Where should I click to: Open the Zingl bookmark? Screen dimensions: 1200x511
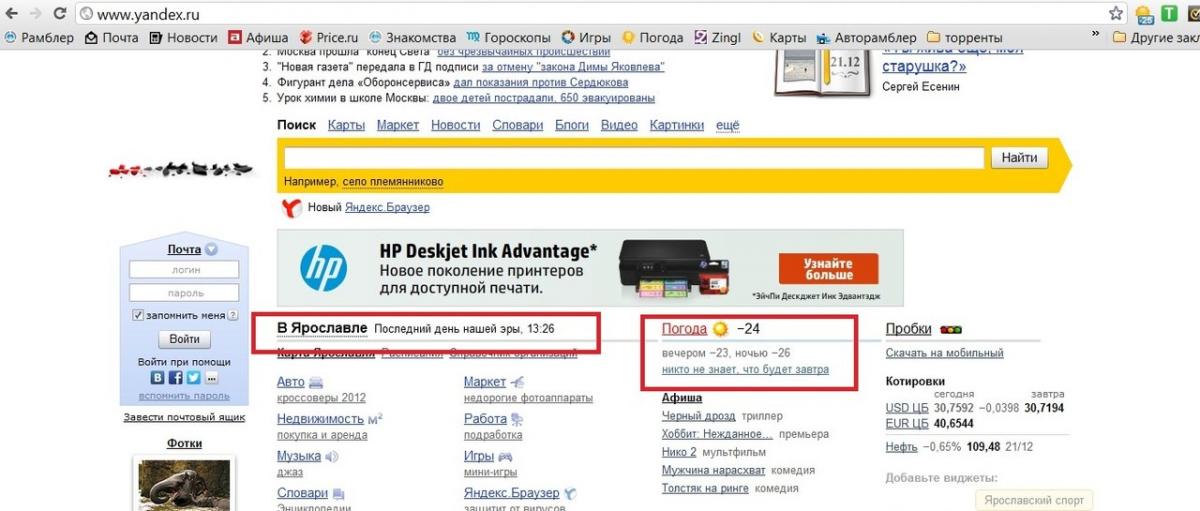tap(719, 37)
